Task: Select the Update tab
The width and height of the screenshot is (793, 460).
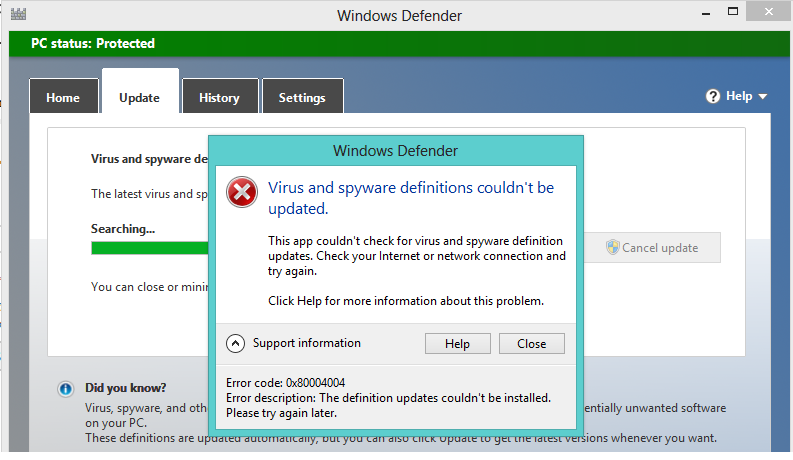Action: [x=140, y=91]
